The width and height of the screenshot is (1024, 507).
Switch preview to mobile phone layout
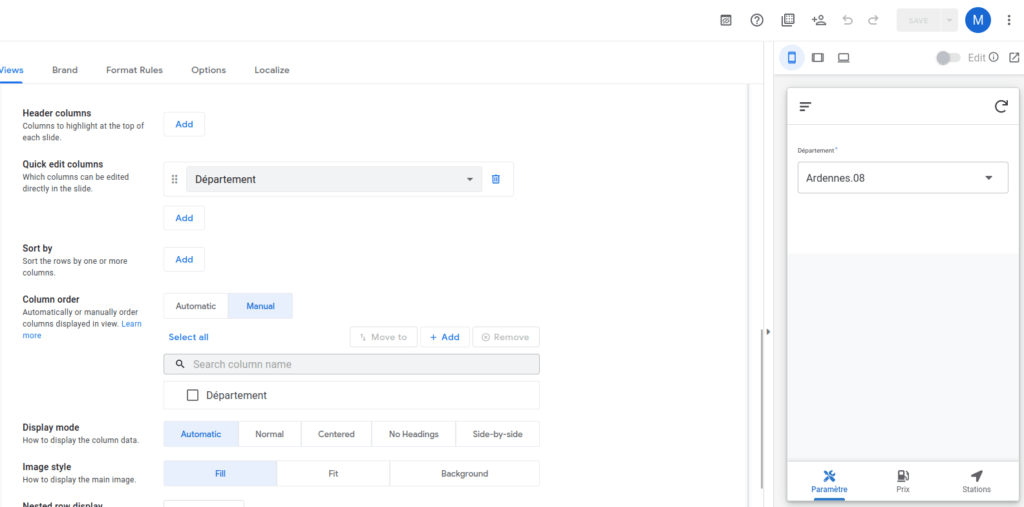[792, 57]
